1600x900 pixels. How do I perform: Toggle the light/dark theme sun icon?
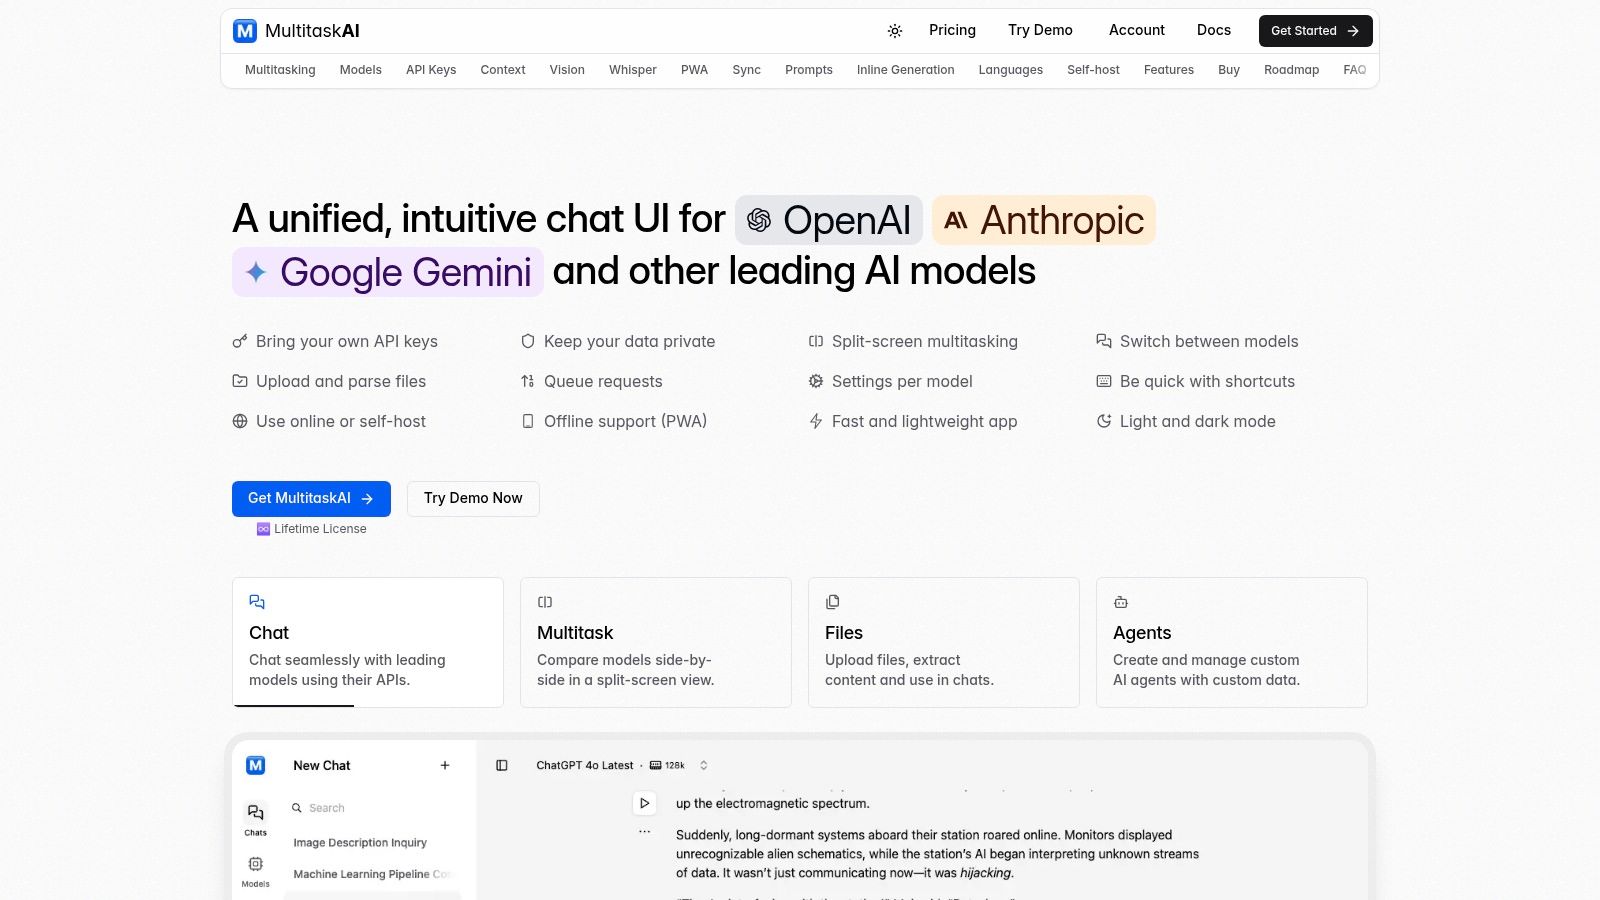pyautogui.click(x=895, y=31)
